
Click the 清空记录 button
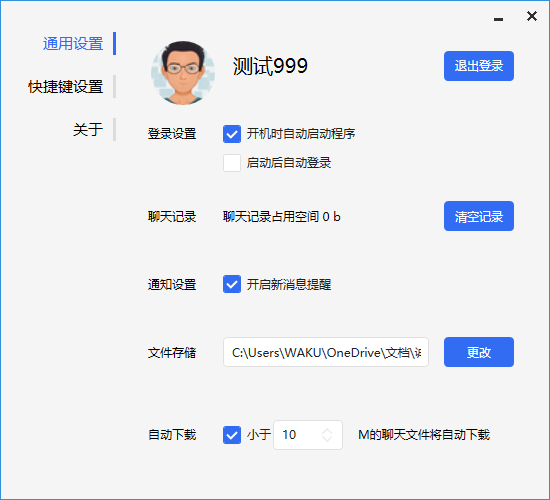pos(479,216)
